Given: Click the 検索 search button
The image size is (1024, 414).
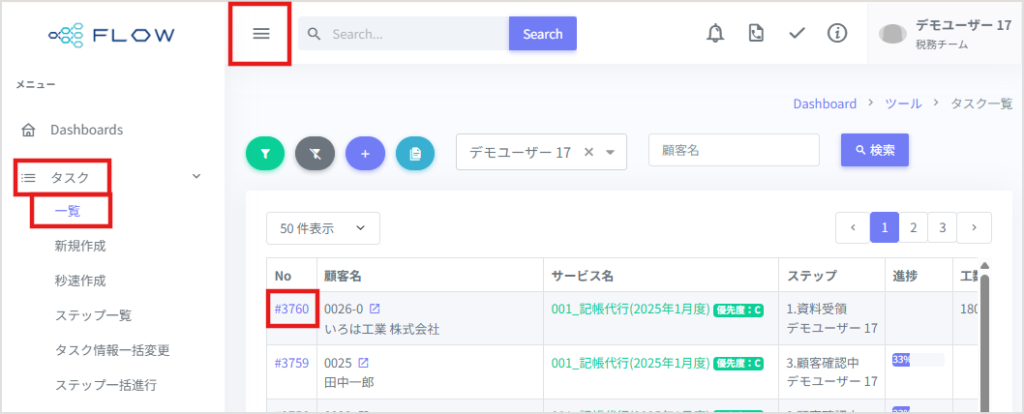Looking at the screenshot, I should pyautogui.click(x=874, y=150).
